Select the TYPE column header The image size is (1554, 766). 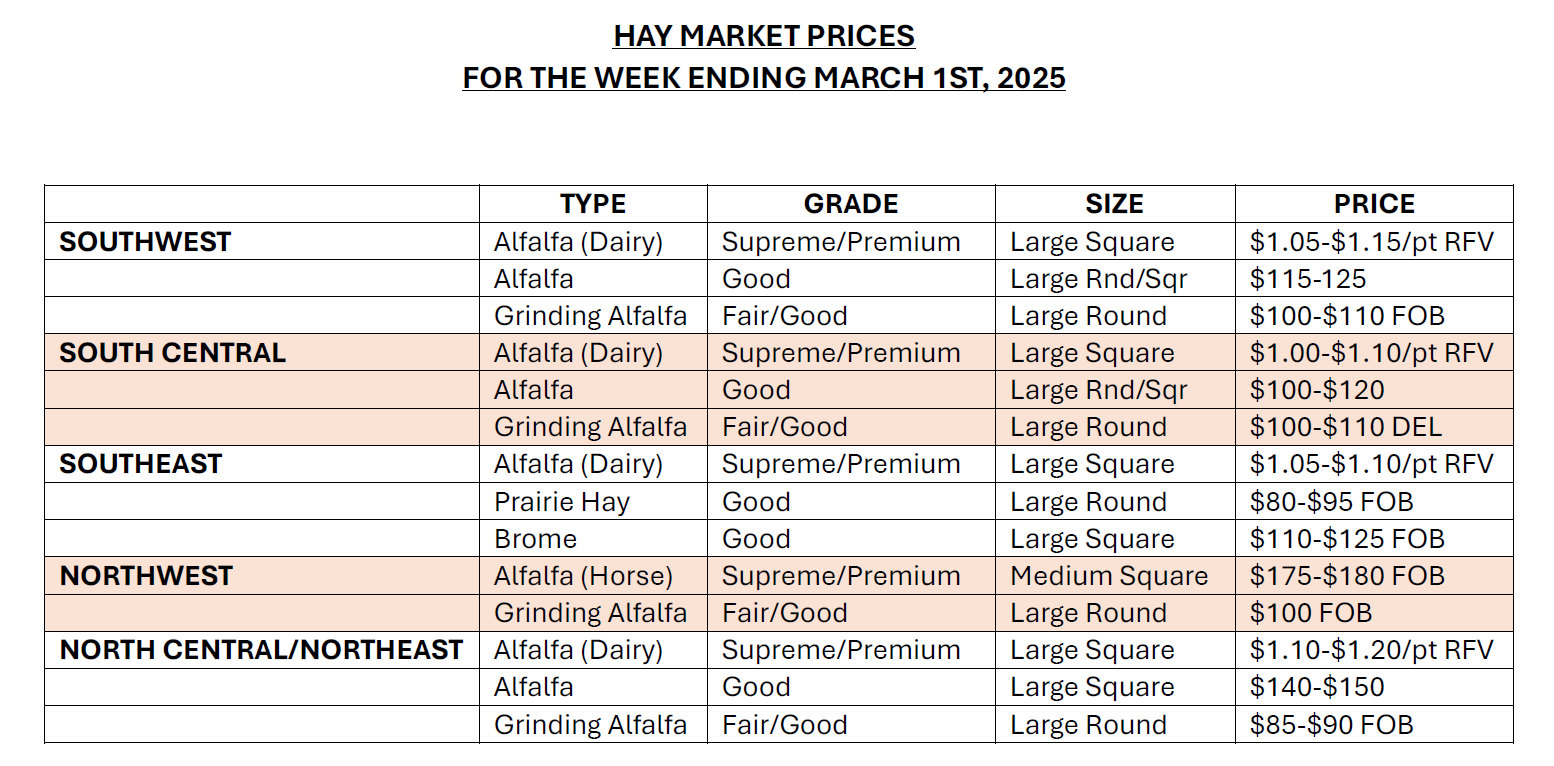pos(592,204)
